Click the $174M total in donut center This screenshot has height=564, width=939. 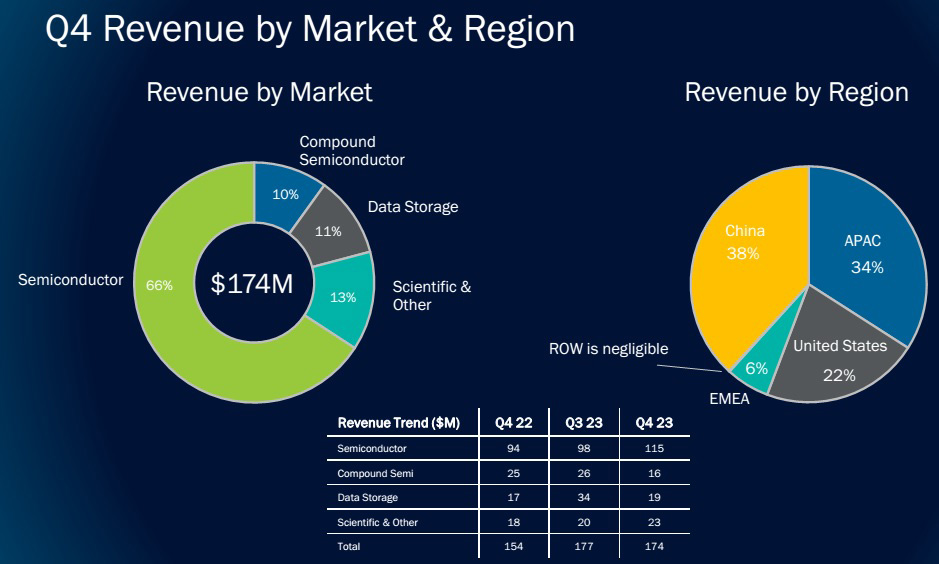coord(252,284)
